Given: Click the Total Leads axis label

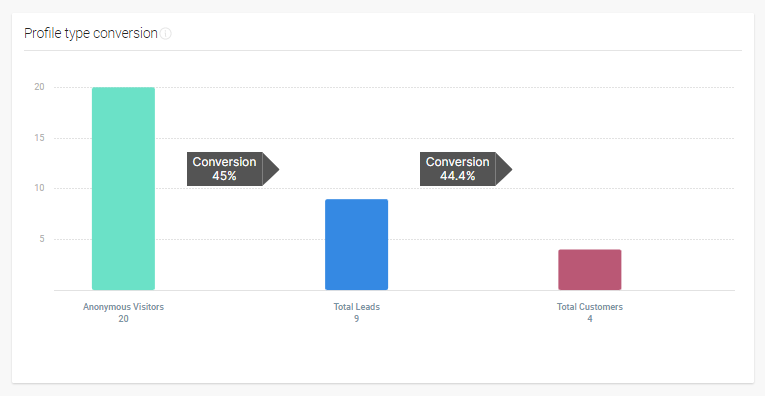Looking at the screenshot, I should [x=357, y=307].
